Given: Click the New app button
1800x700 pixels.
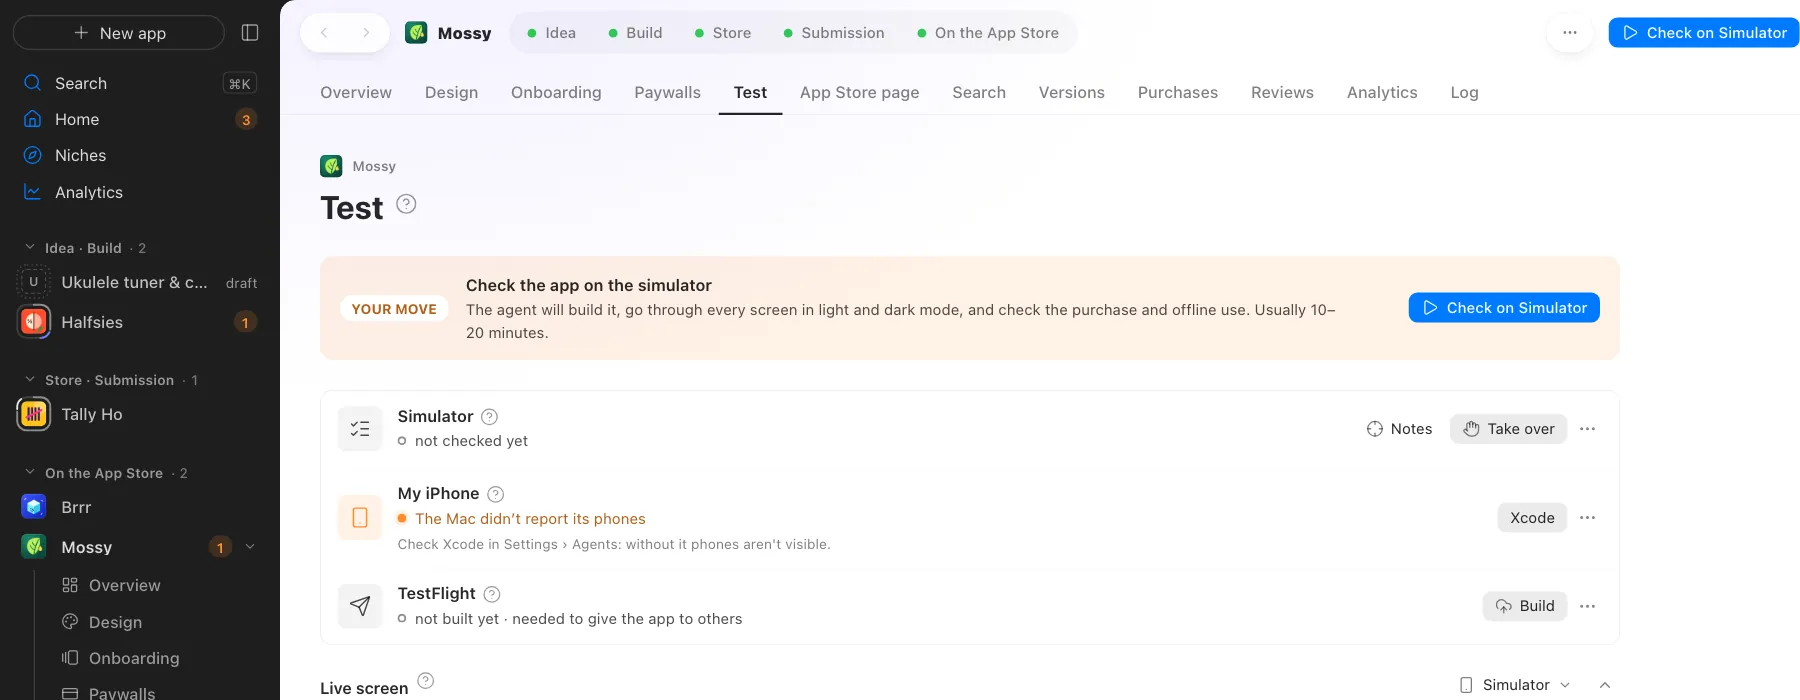Looking at the screenshot, I should 119,33.
